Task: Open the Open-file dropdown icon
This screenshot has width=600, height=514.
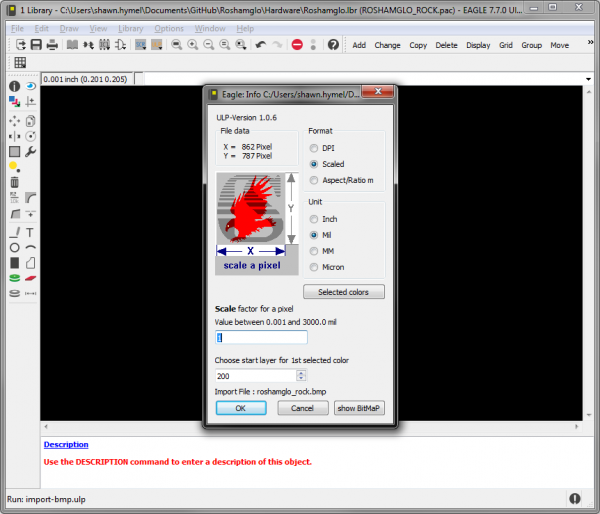Action: tap(21, 45)
